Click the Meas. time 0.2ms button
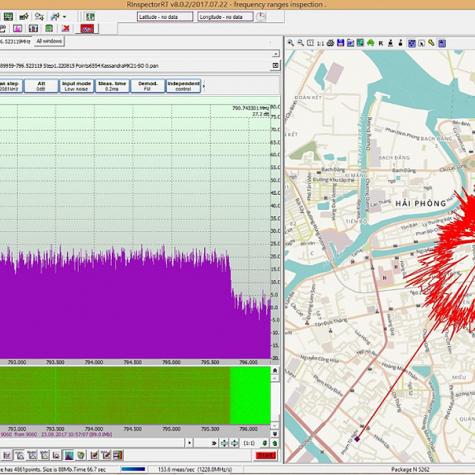The height and width of the screenshot is (475, 475). (x=112, y=86)
